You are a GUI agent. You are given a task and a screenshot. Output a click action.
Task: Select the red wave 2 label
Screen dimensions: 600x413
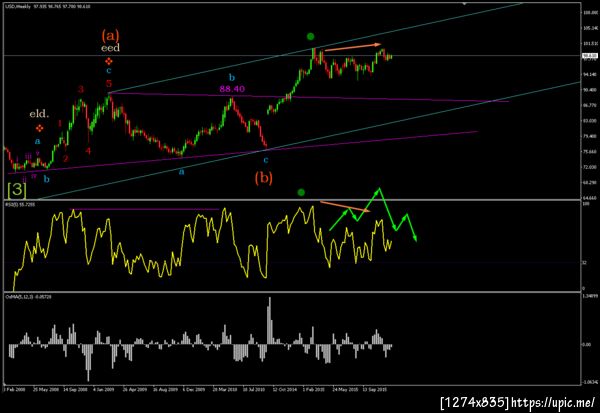65,158
